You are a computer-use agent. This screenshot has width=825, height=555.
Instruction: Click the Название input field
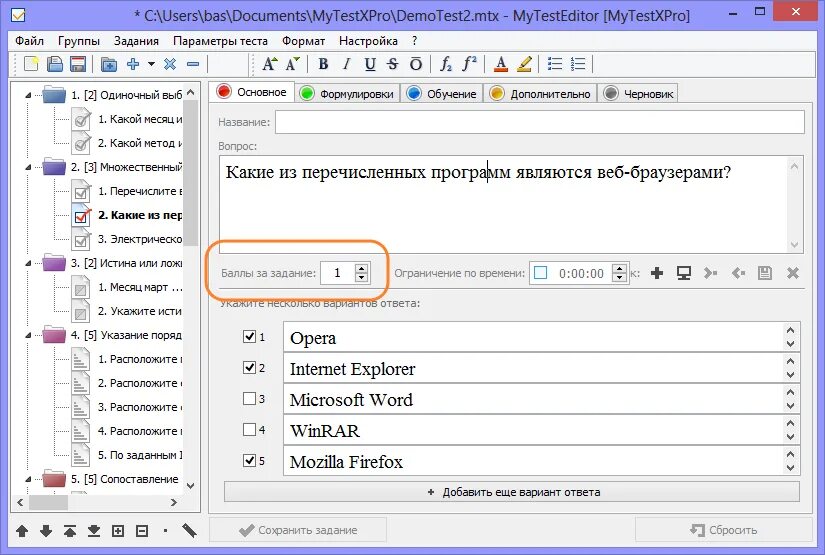pyautogui.click(x=539, y=122)
